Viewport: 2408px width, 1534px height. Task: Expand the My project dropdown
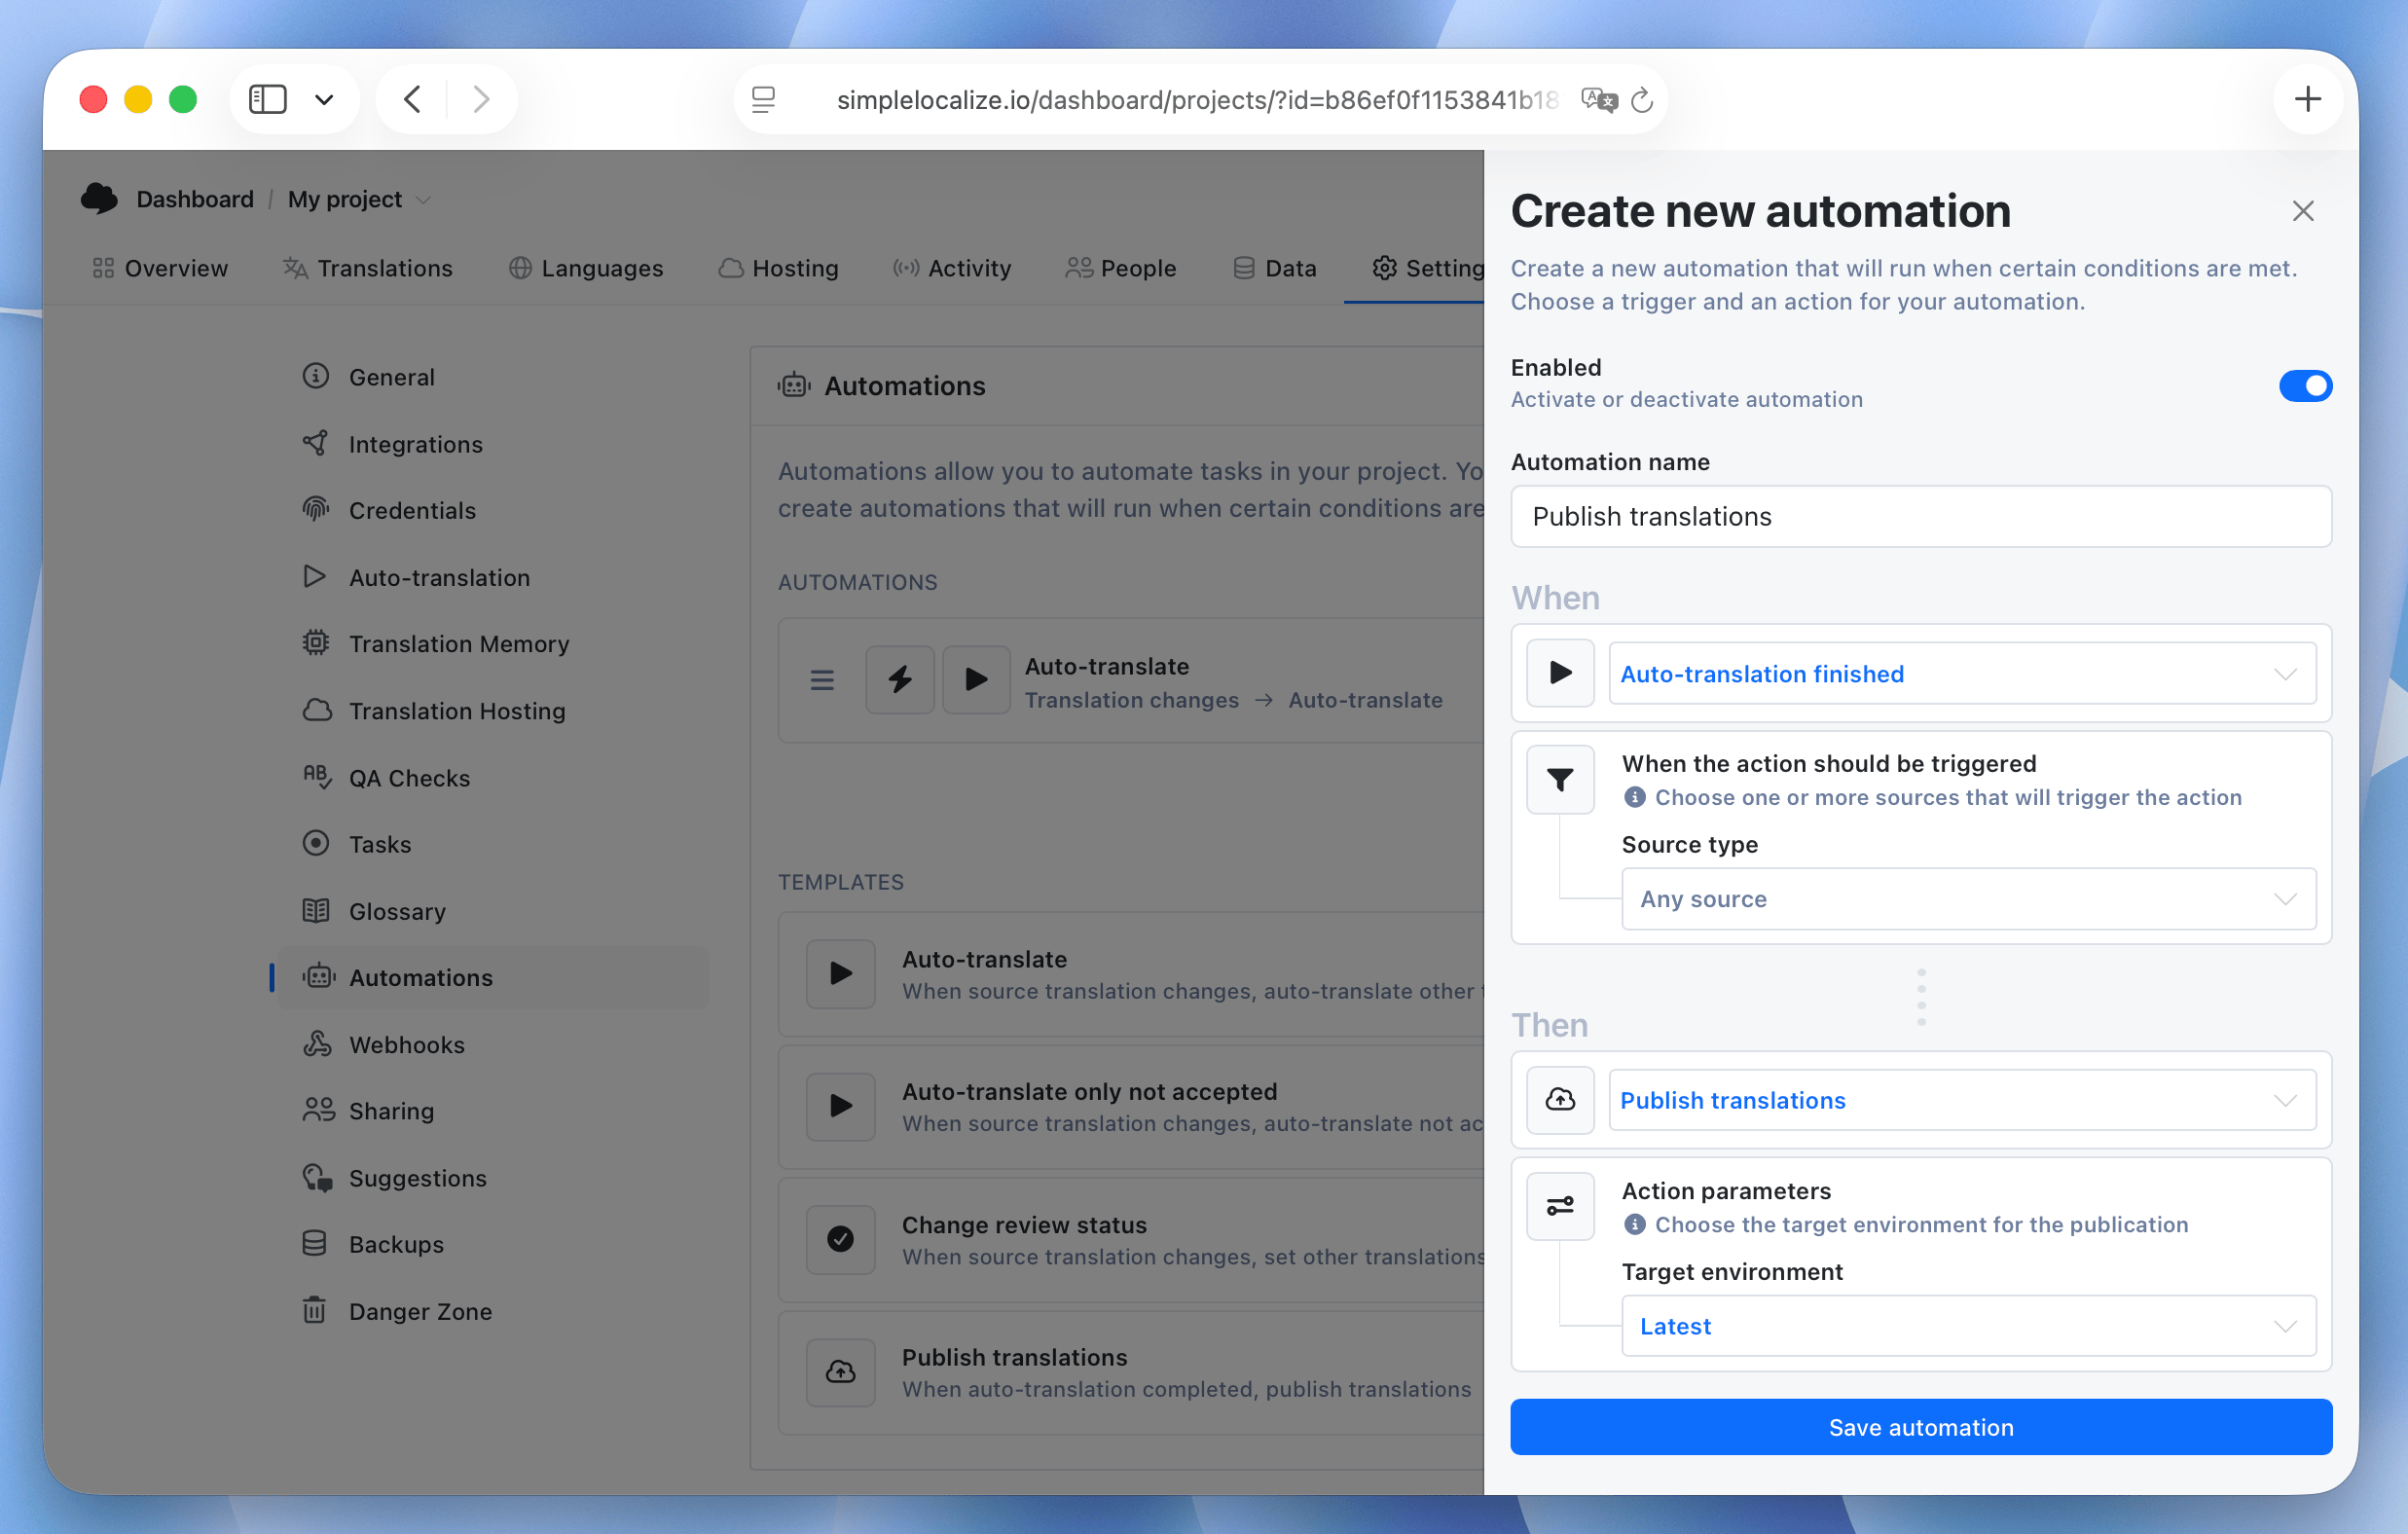[359, 199]
